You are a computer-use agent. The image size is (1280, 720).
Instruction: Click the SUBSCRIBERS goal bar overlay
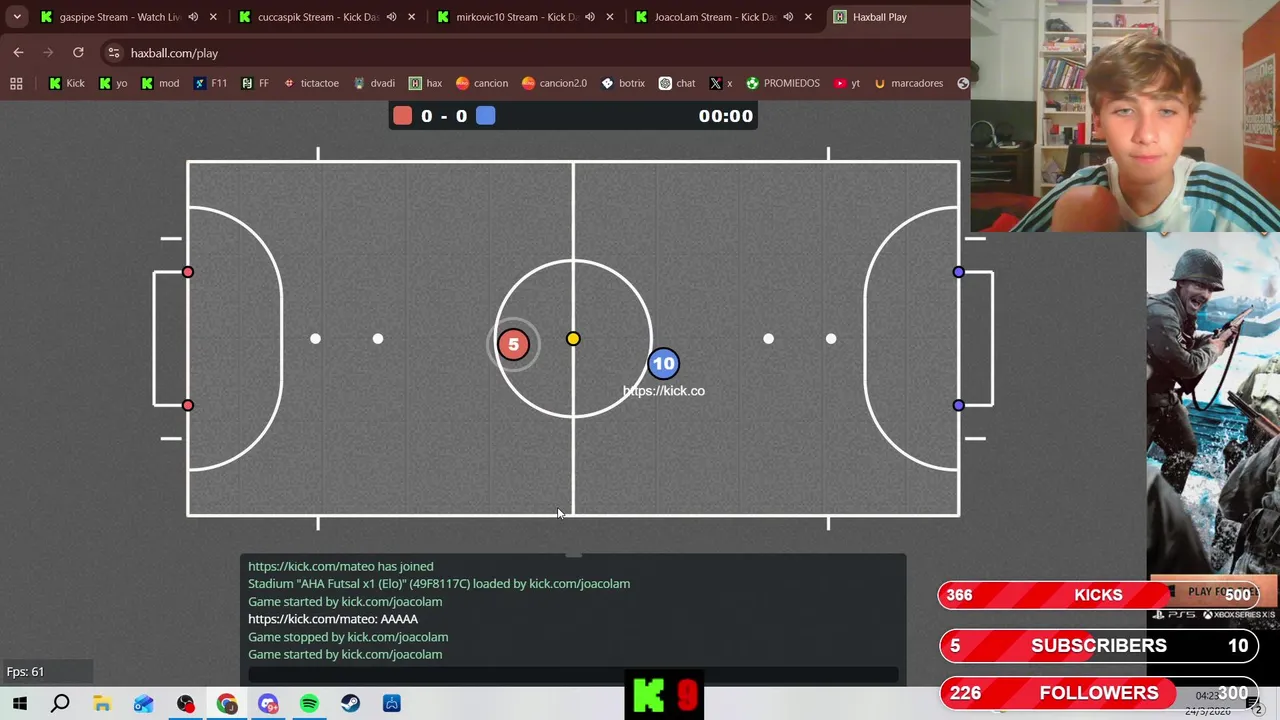point(1098,646)
